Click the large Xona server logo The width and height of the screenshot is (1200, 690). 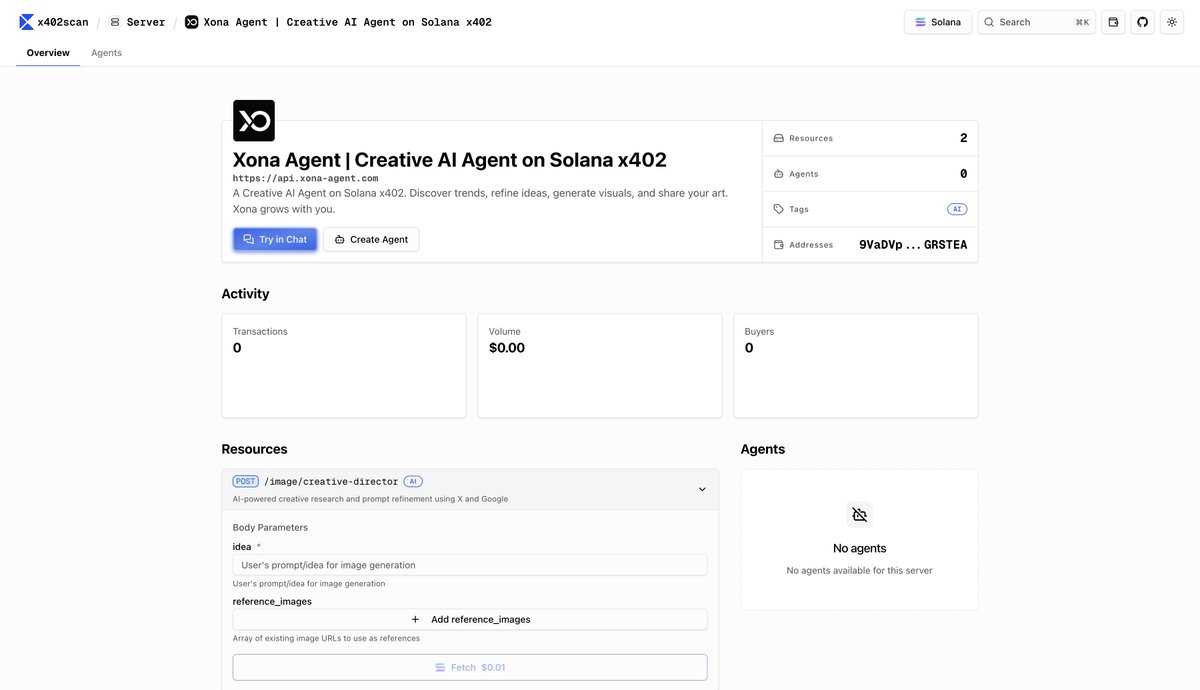[x=254, y=120]
